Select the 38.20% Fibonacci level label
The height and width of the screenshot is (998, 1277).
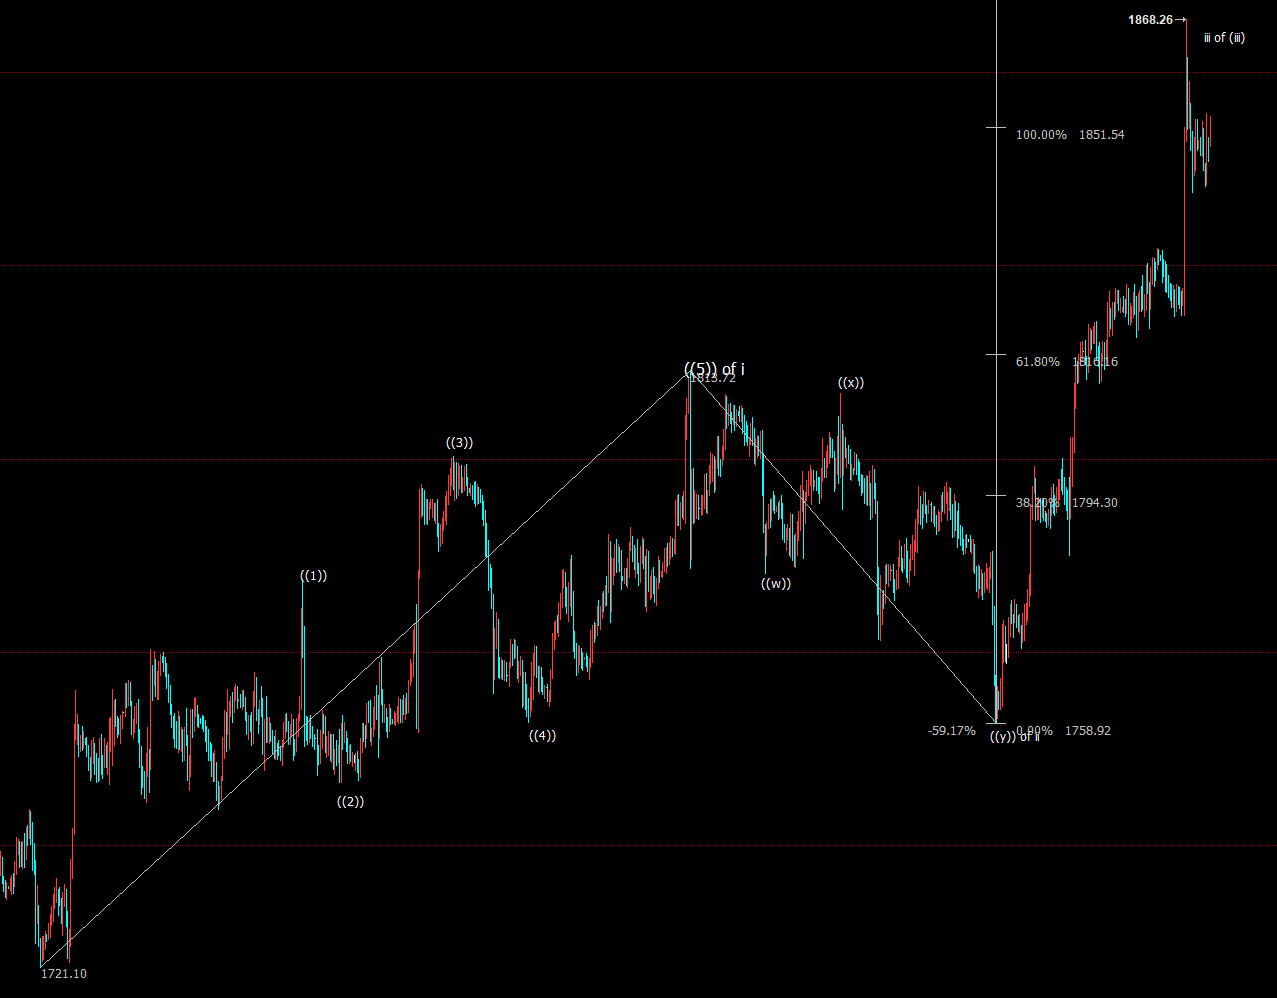pyautogui.click(x=1037, y=503)
